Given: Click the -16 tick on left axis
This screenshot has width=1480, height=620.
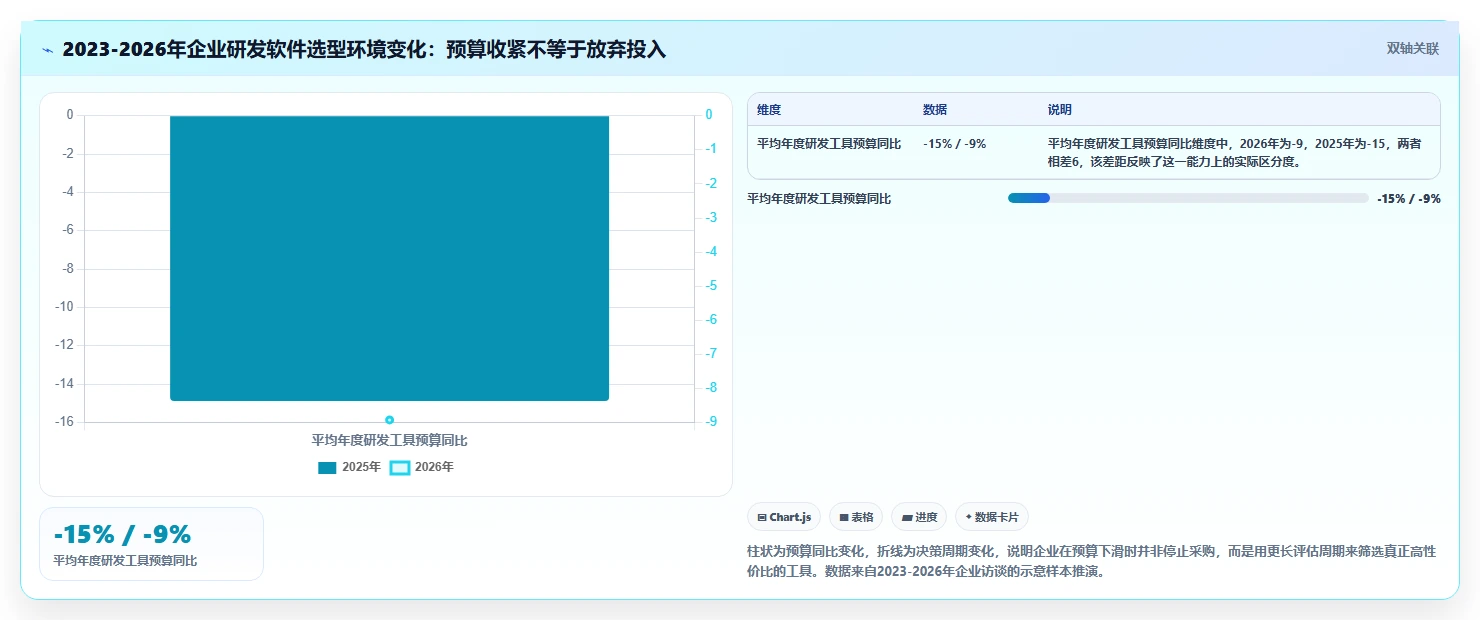Looking at the screenshot, I should click(x=64, y=422).
